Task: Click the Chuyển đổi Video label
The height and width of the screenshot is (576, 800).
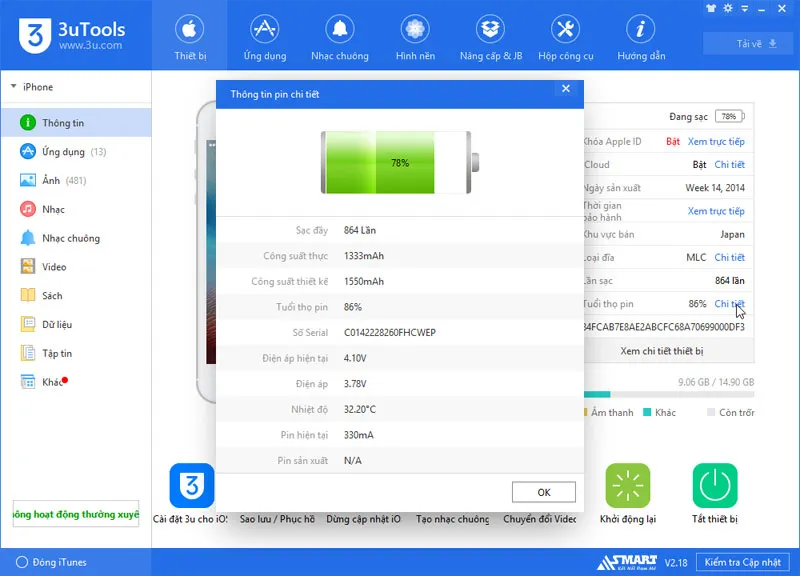Action: [x=540, y=519]
